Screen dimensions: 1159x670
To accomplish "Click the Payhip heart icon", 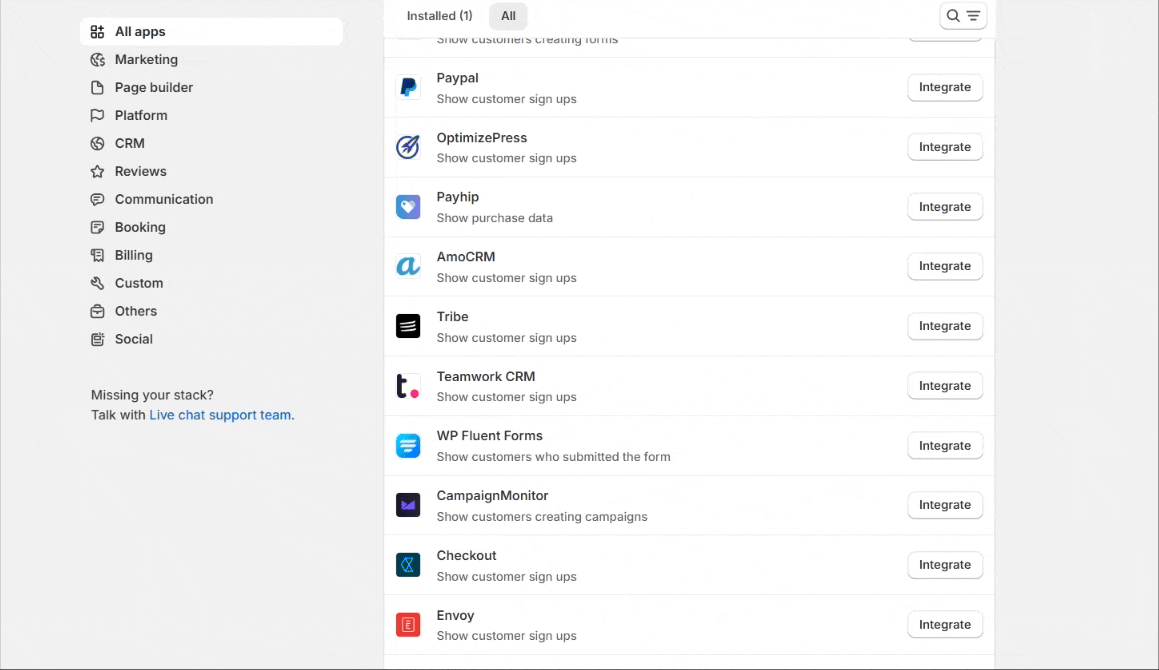I will 408,207.
